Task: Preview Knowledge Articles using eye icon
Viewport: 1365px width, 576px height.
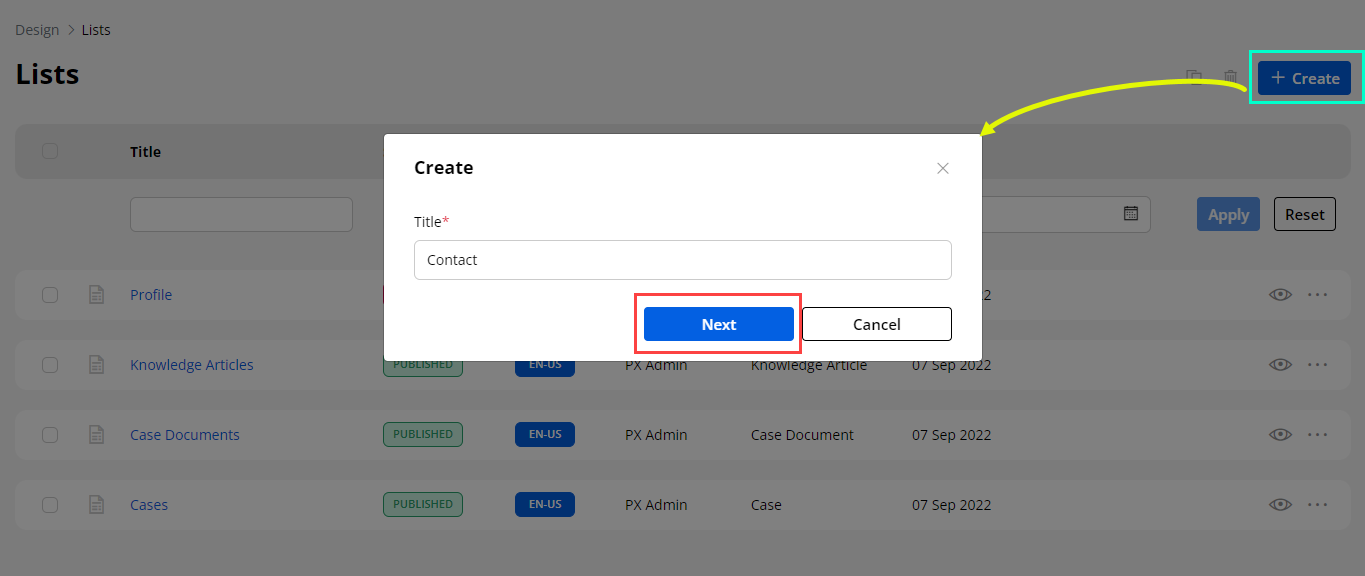Action: [1280, 365]
